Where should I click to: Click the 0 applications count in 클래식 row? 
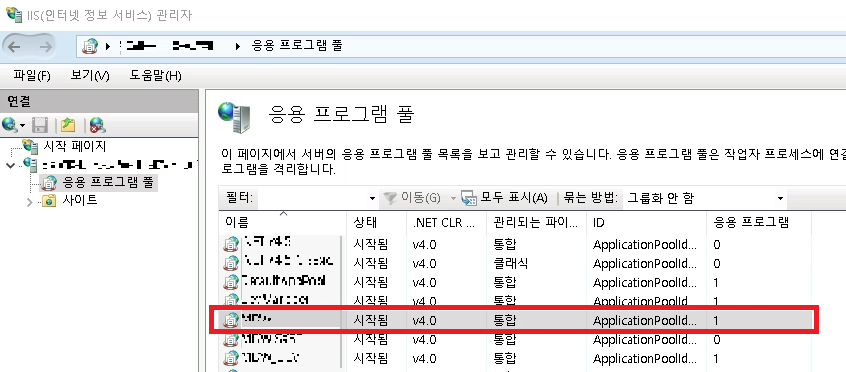point(717,263)
